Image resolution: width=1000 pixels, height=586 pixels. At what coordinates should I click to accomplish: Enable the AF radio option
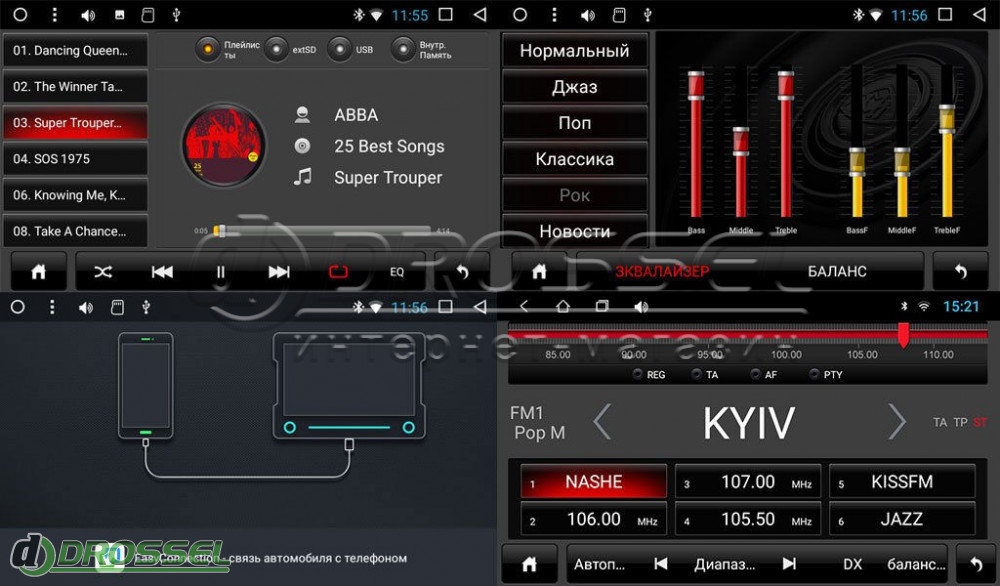coord(756,375)
